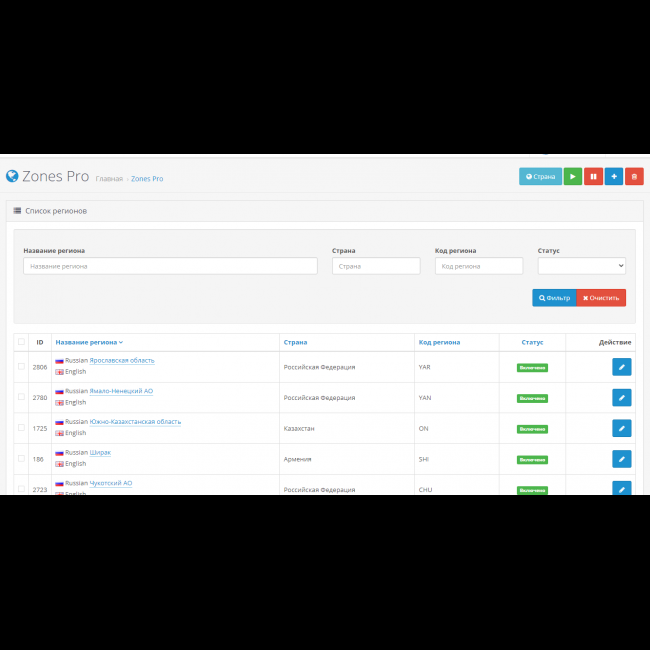The image size is (650, 650).
Task: Edit the Ярославская область region with the pencil
Action: pyautogui.click(x=621, y=367)
